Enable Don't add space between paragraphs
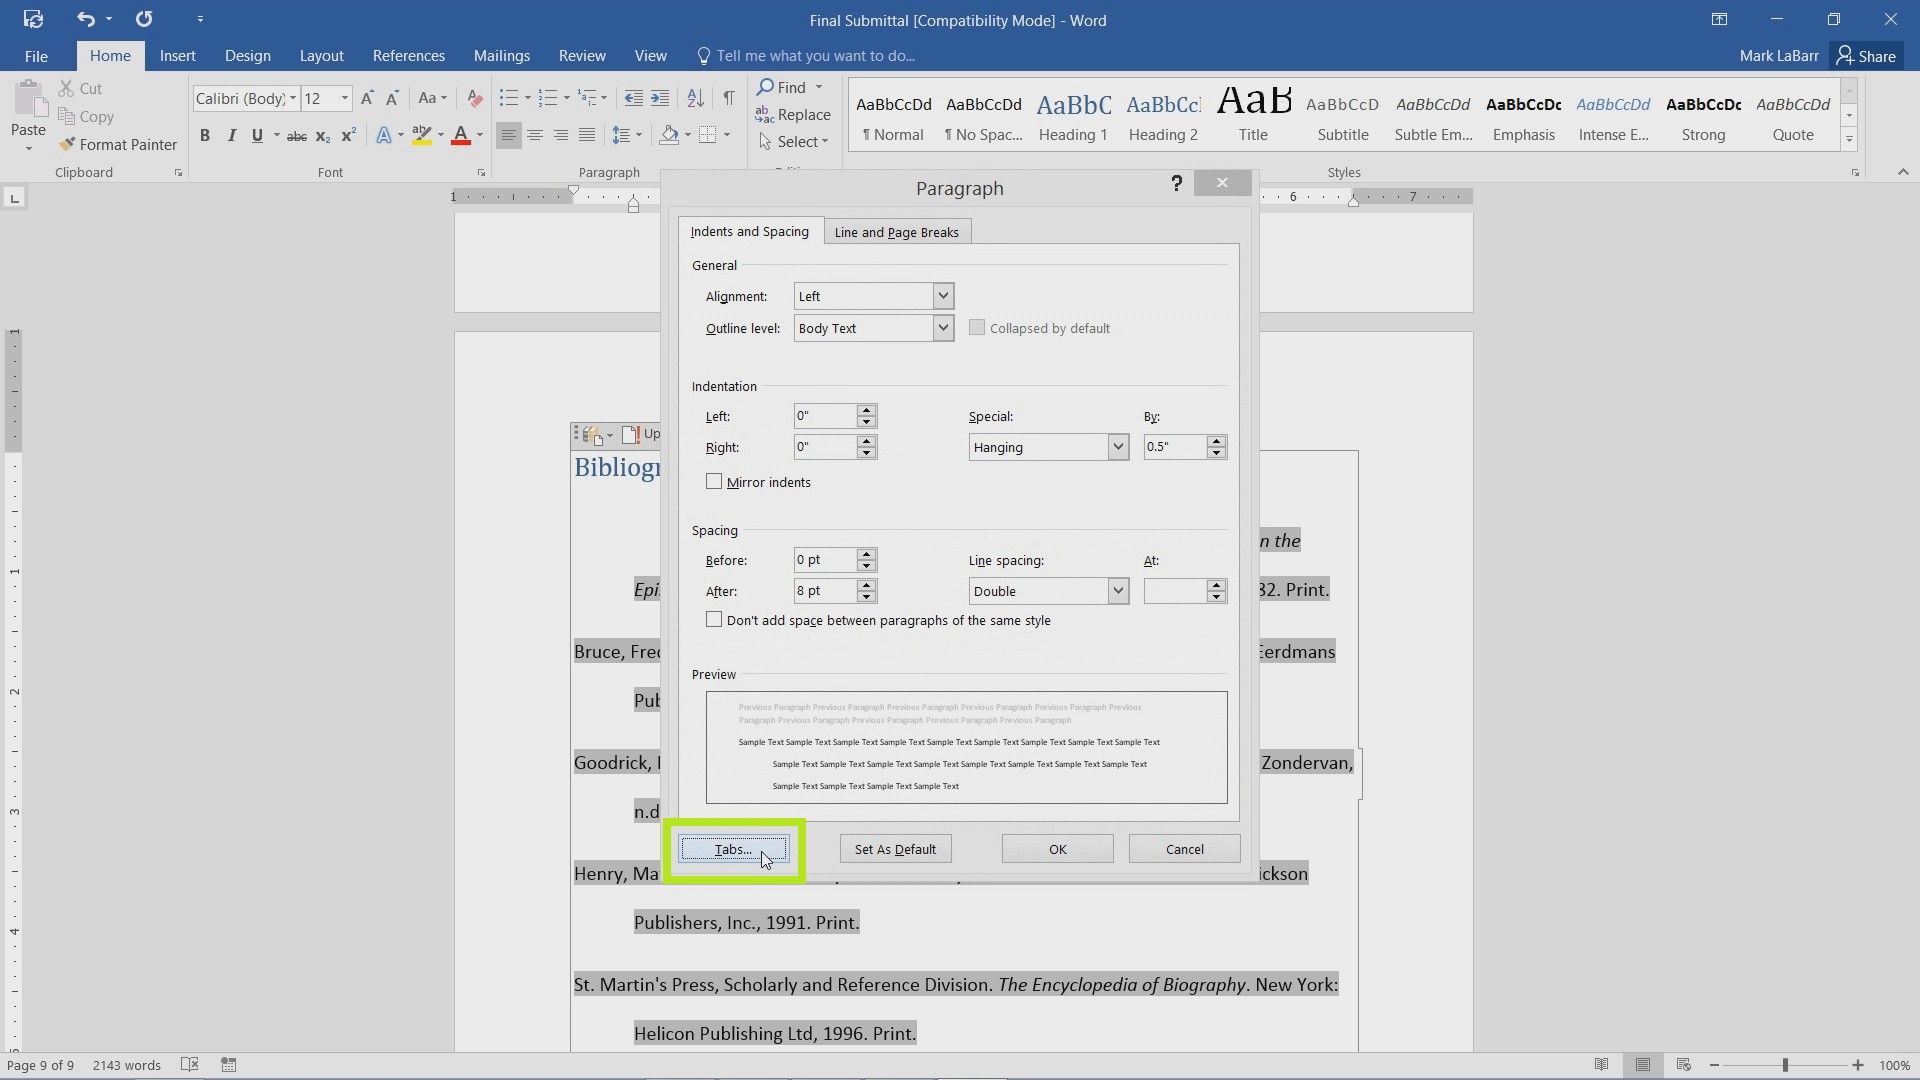1920x1080 pixels. tap(713, 620)
